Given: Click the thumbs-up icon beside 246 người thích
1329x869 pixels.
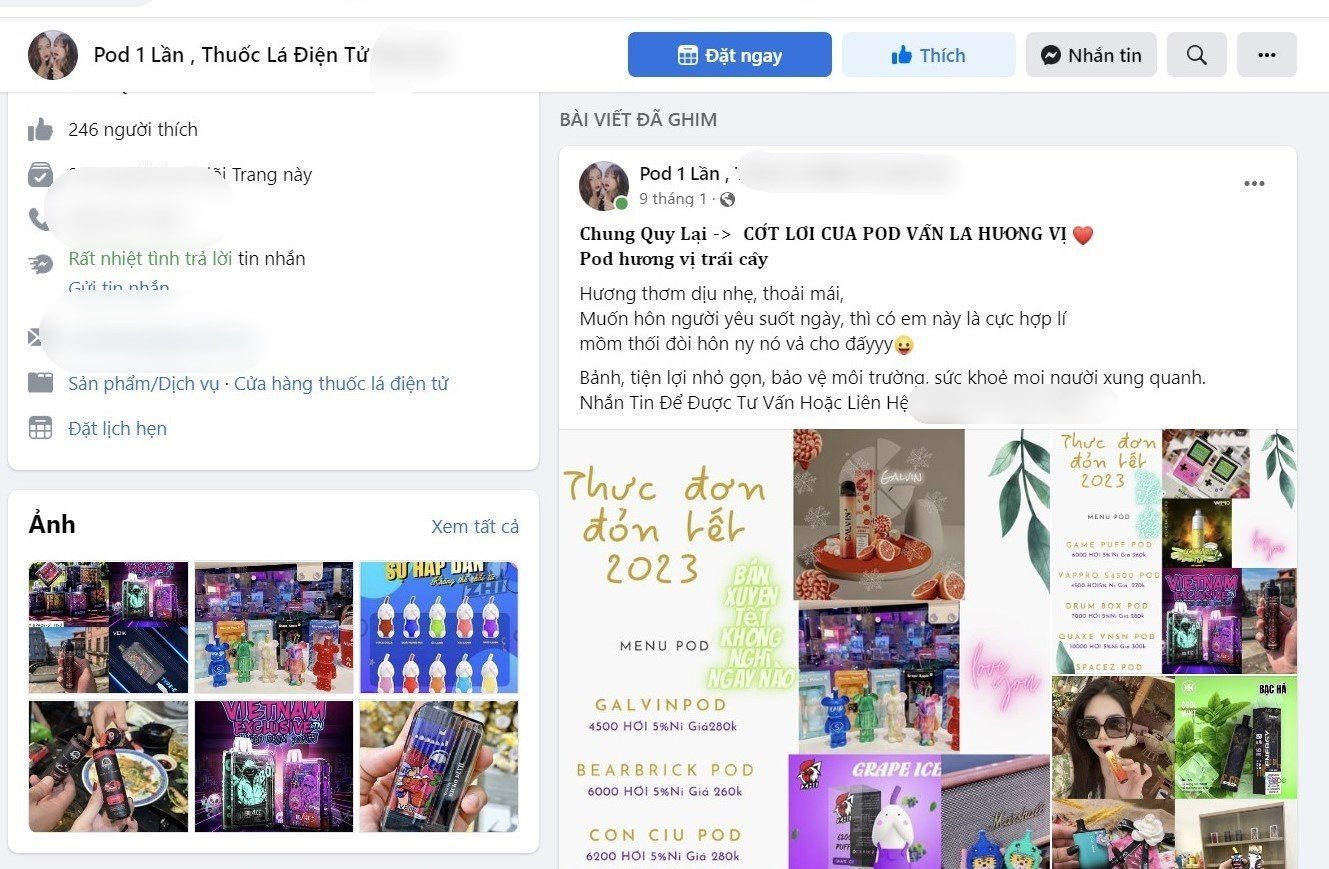Looking at the screenshot, I should [40, 130].
